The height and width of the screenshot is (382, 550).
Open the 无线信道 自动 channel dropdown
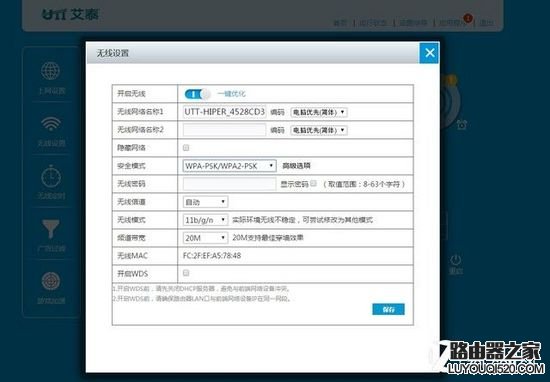[x=206, y=202]
